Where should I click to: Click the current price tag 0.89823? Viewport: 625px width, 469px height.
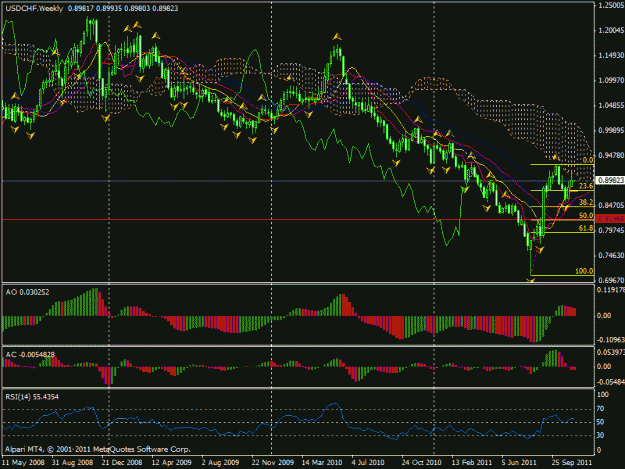pyautogui.click(x=610, y=180)
